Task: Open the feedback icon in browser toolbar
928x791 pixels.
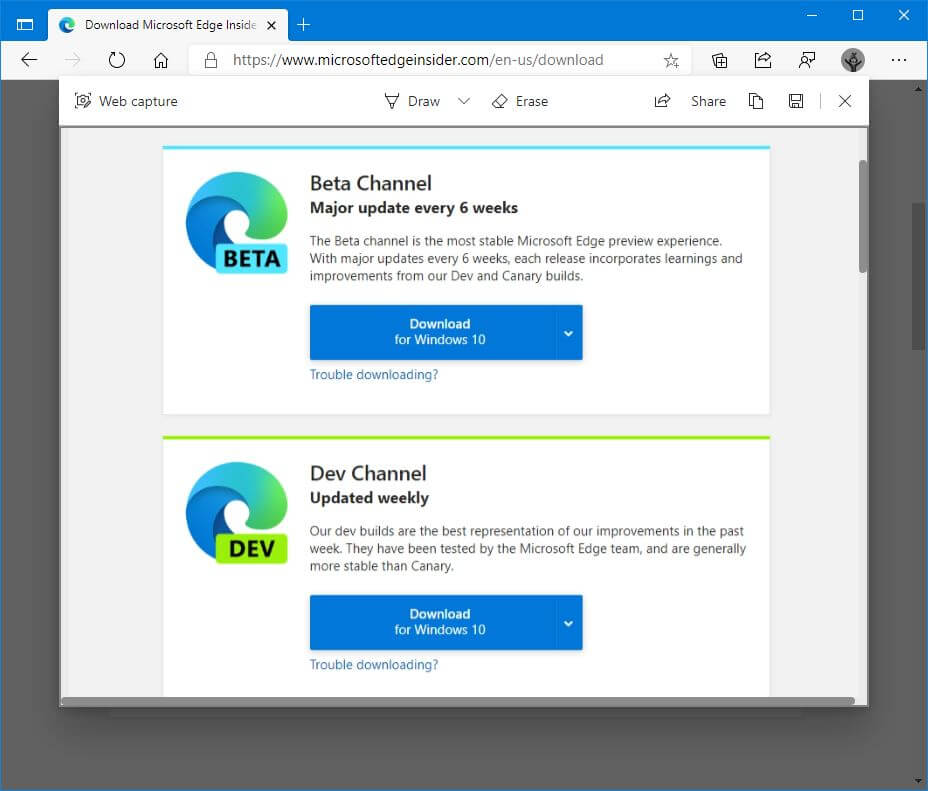Action: click(807, 60)
